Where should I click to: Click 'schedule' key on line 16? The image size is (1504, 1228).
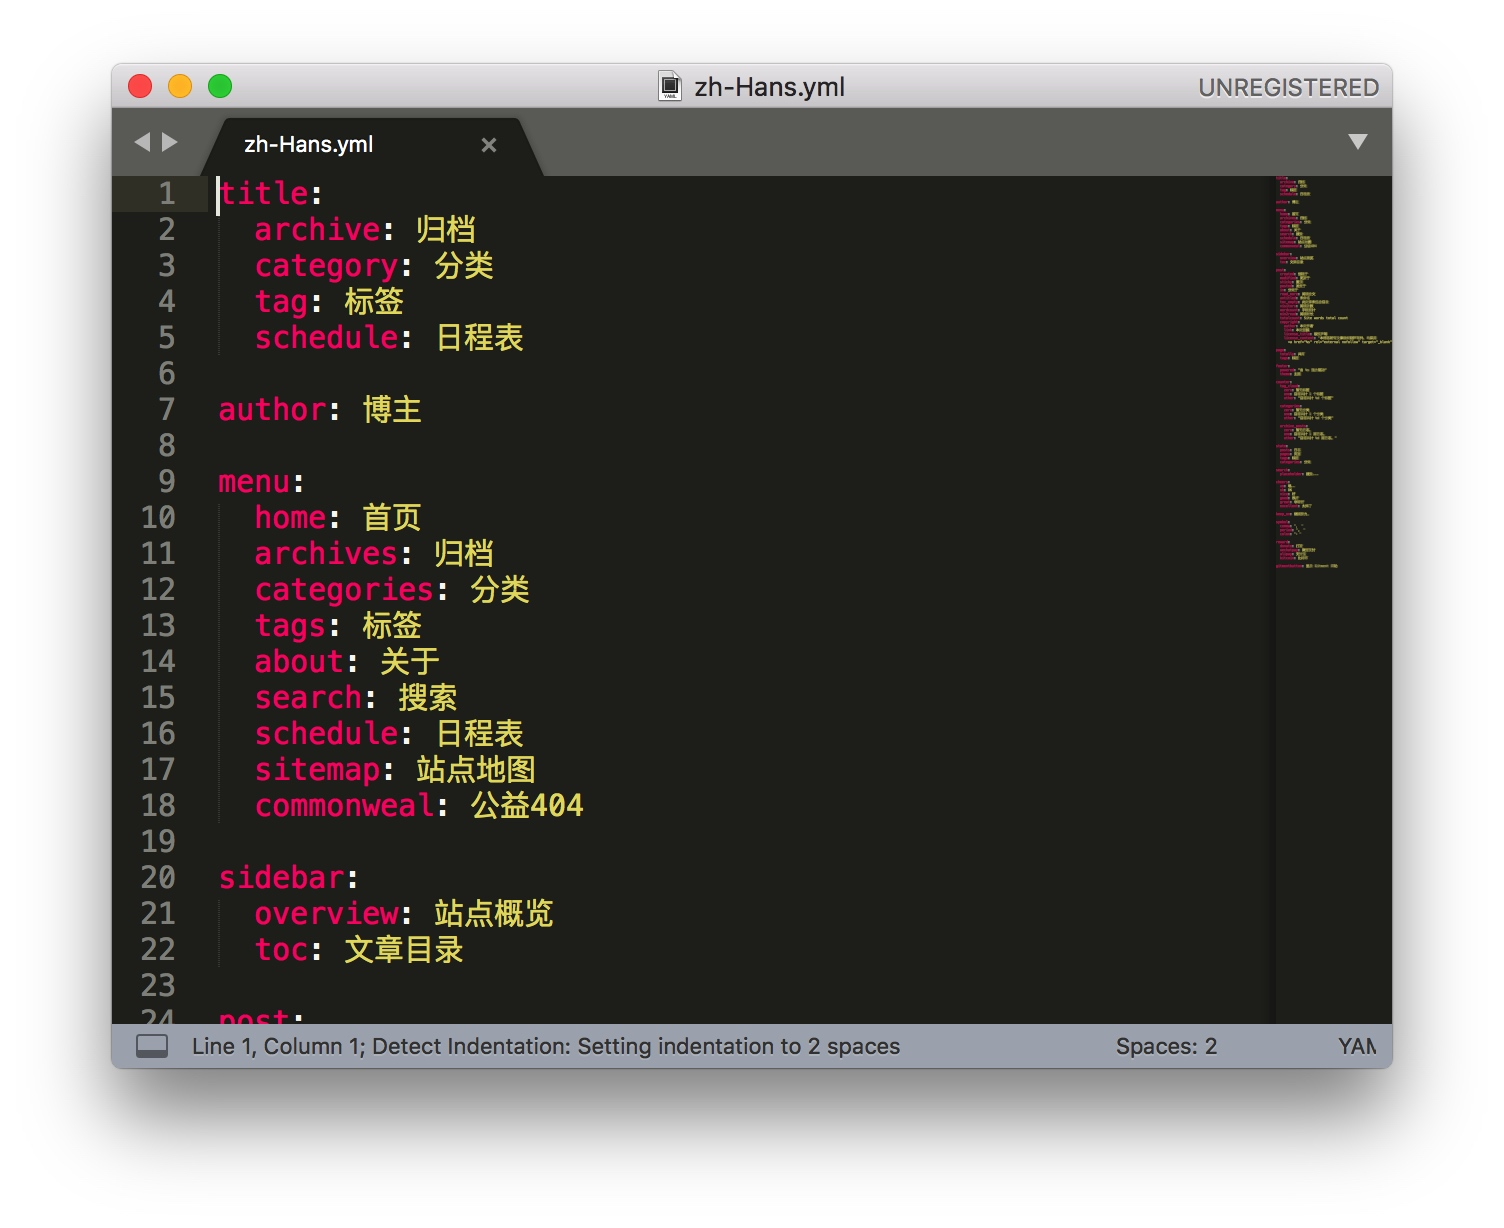pyautogui.click(x=326, y=733)
